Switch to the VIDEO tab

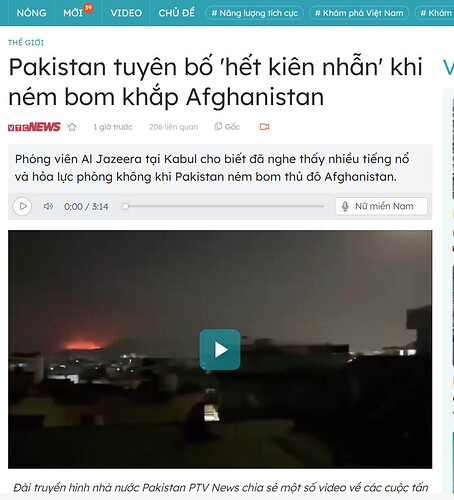pyautogui.click(x=126, y=13)
